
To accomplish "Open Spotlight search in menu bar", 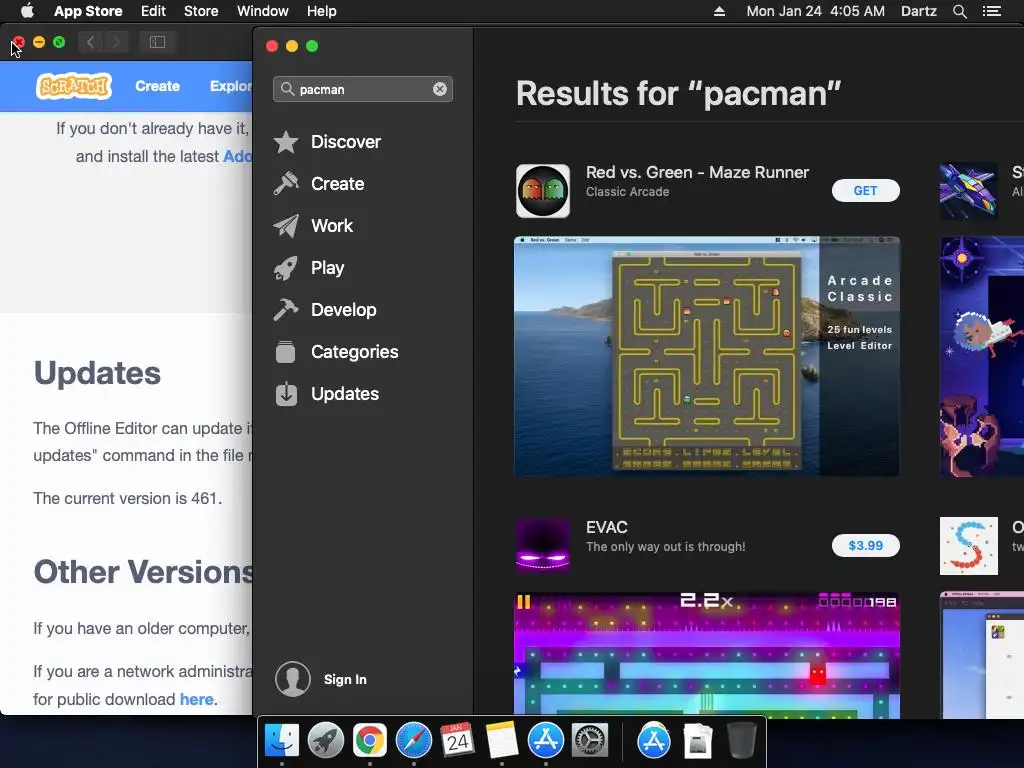I will pyautogui.click(x=960, y=11).
